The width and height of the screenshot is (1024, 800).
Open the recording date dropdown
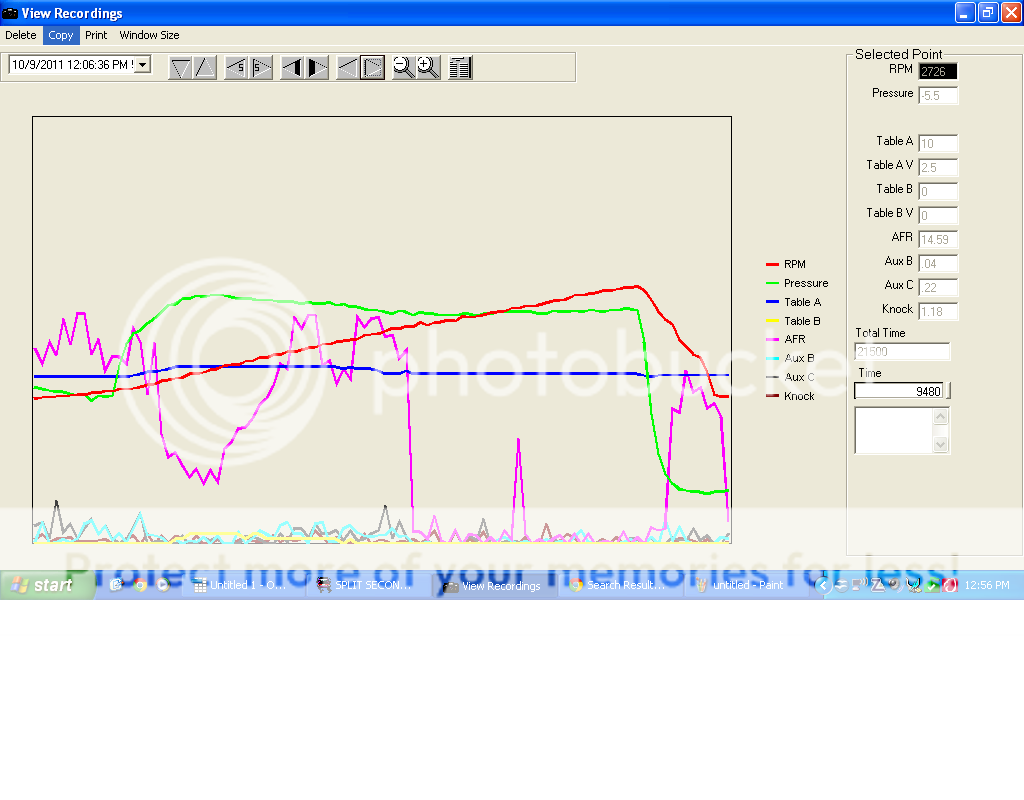(141, 65)
